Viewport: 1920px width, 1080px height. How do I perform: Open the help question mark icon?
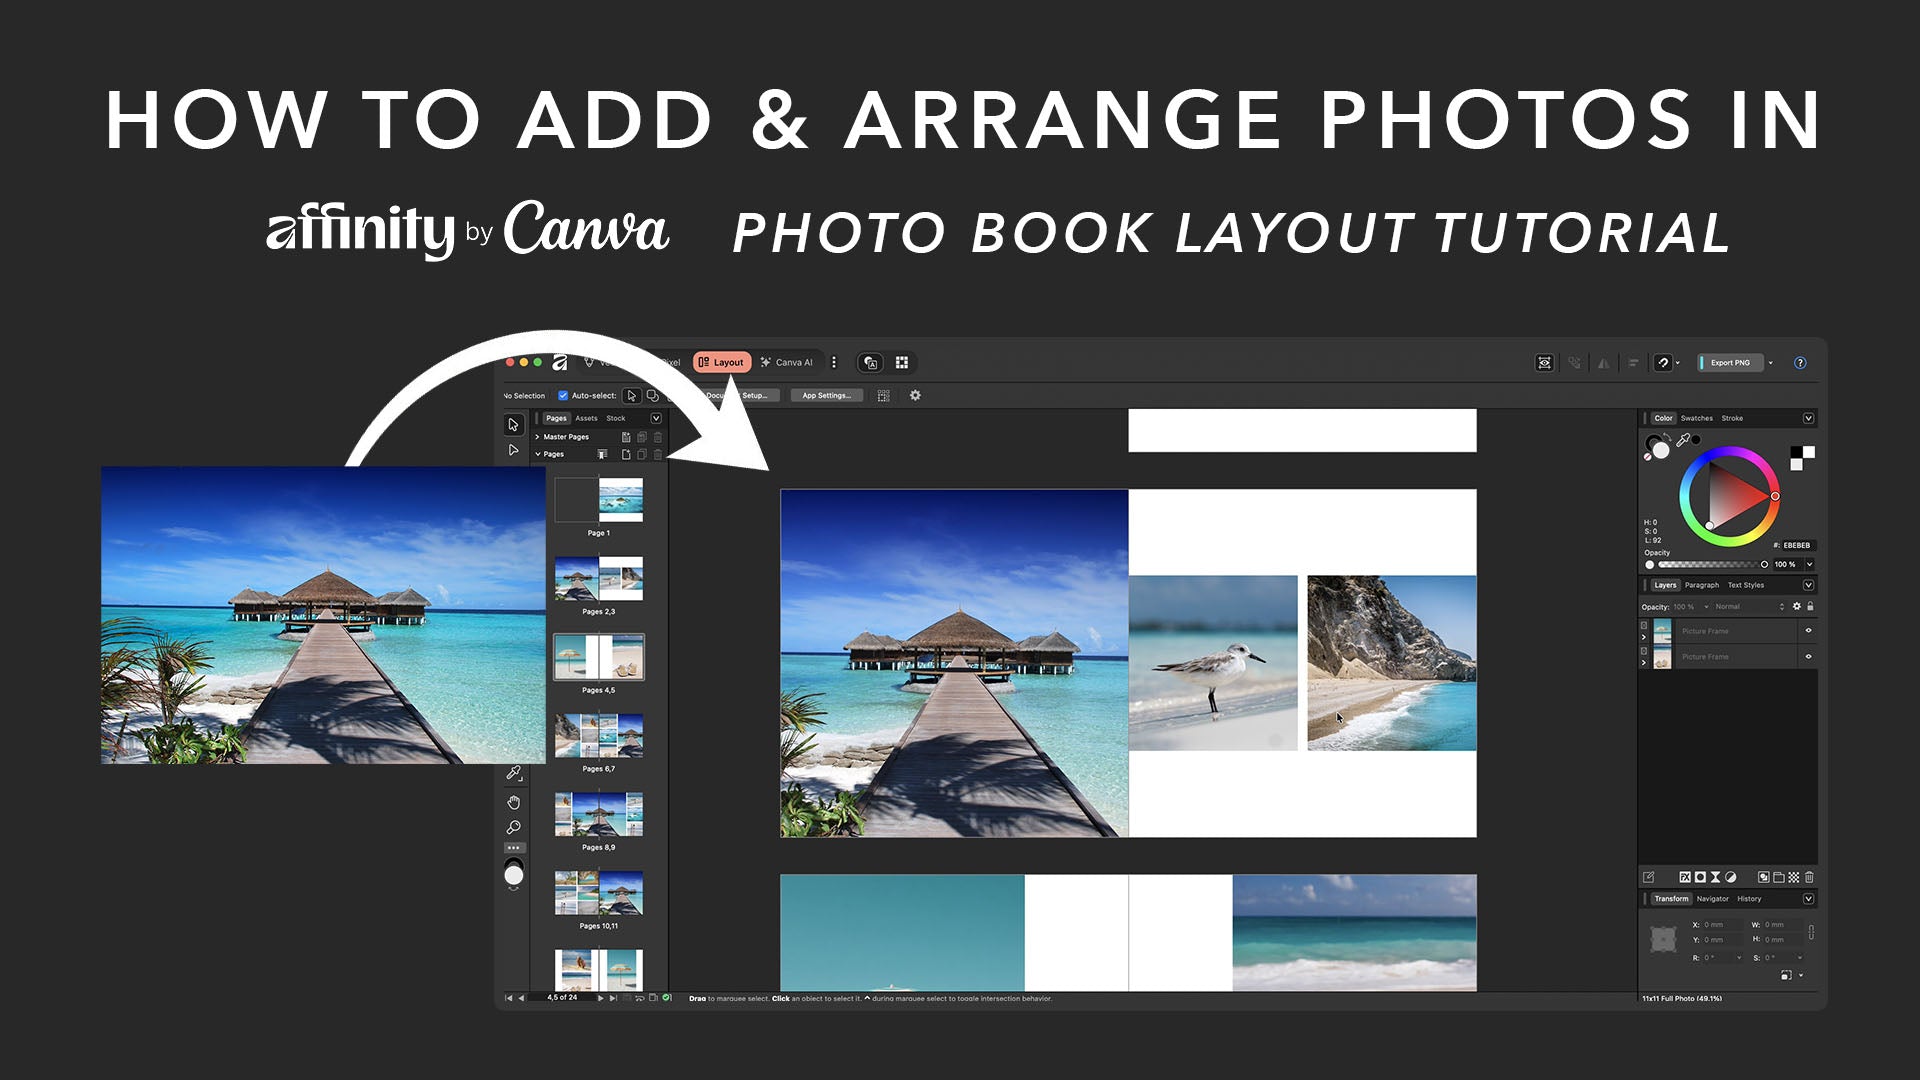coord(1800,363)
